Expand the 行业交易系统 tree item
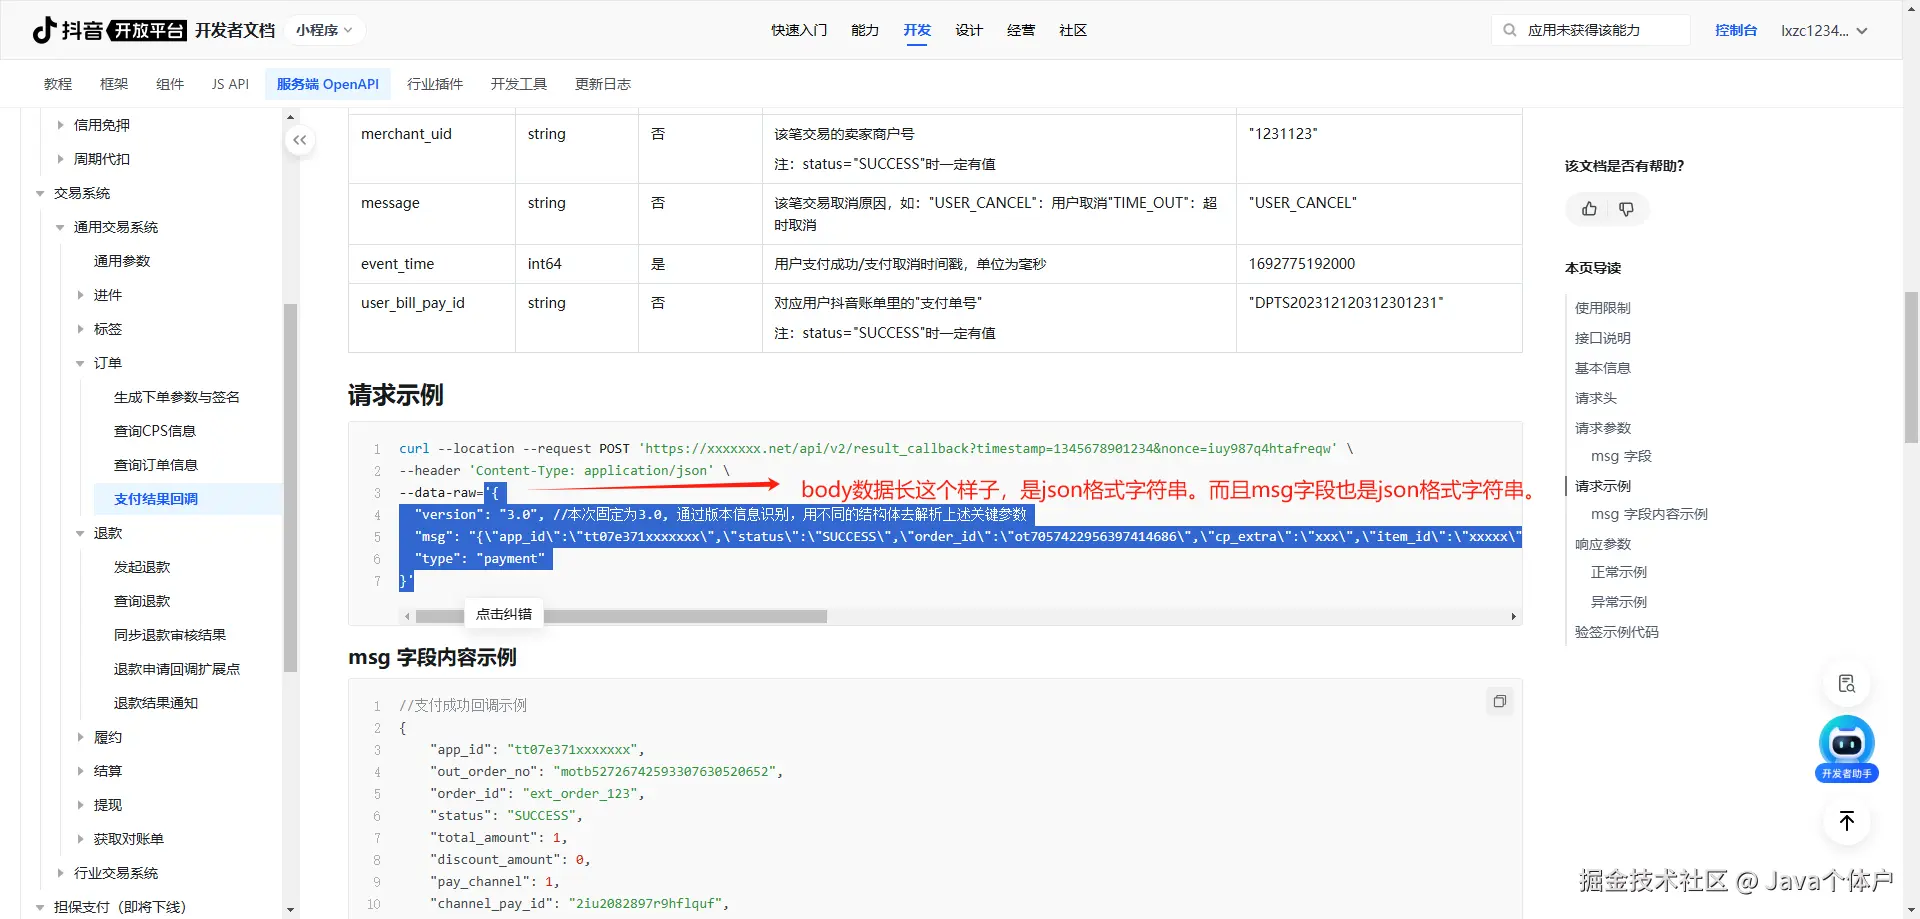Image resolution: width=1920 pixels, height=919 pixels. 60,873
